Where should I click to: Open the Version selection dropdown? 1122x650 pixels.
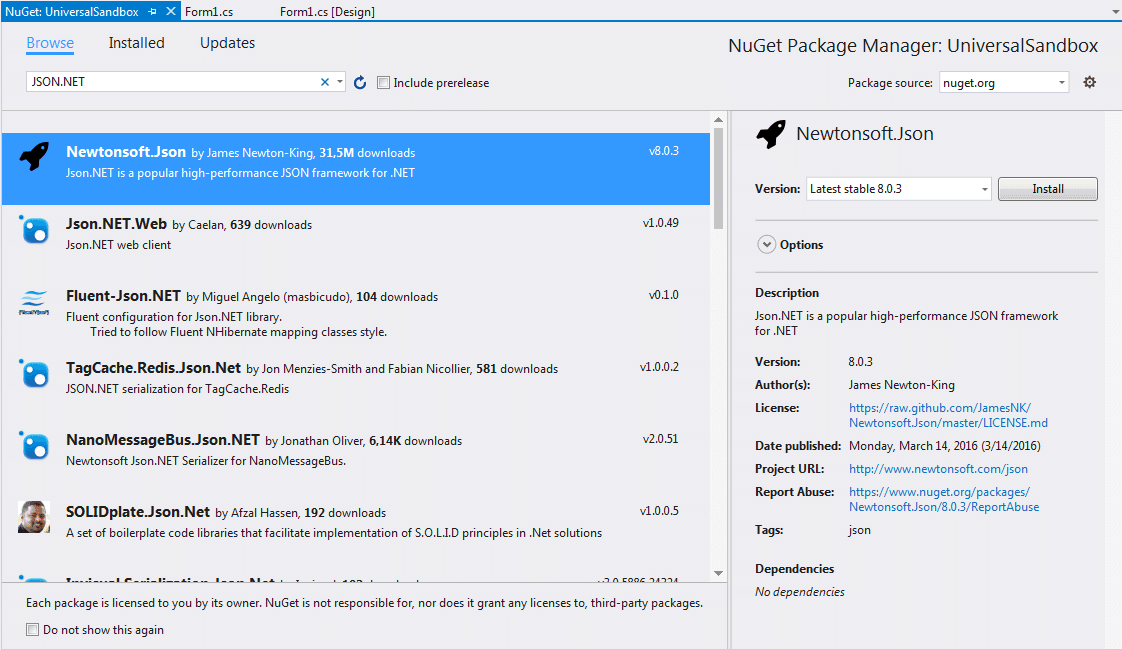pyautogui.click(x=985, y=189)
